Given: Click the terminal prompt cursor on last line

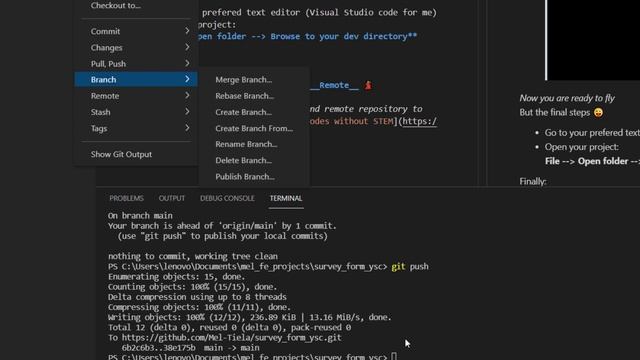Looking at the screenshot, I should tap(394, 357).
